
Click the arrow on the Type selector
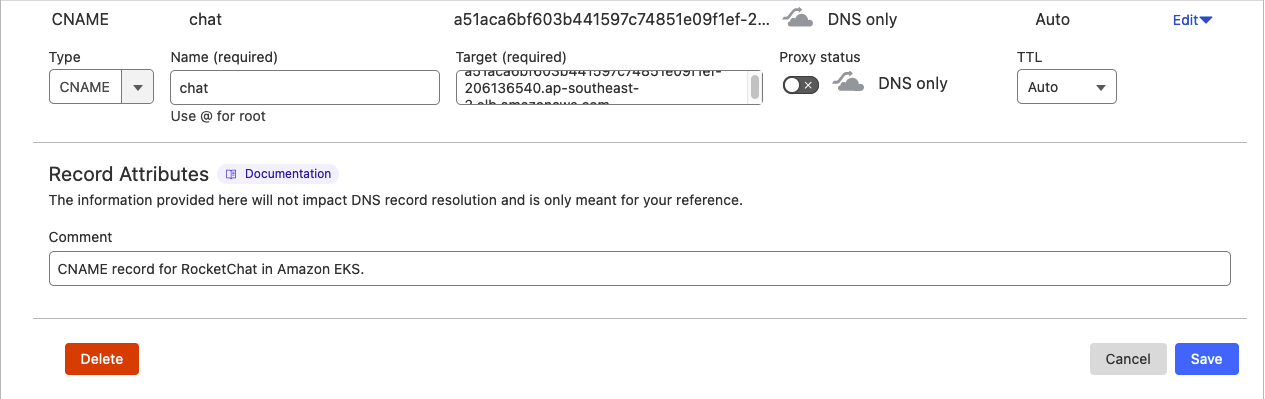tap(137, 87)
